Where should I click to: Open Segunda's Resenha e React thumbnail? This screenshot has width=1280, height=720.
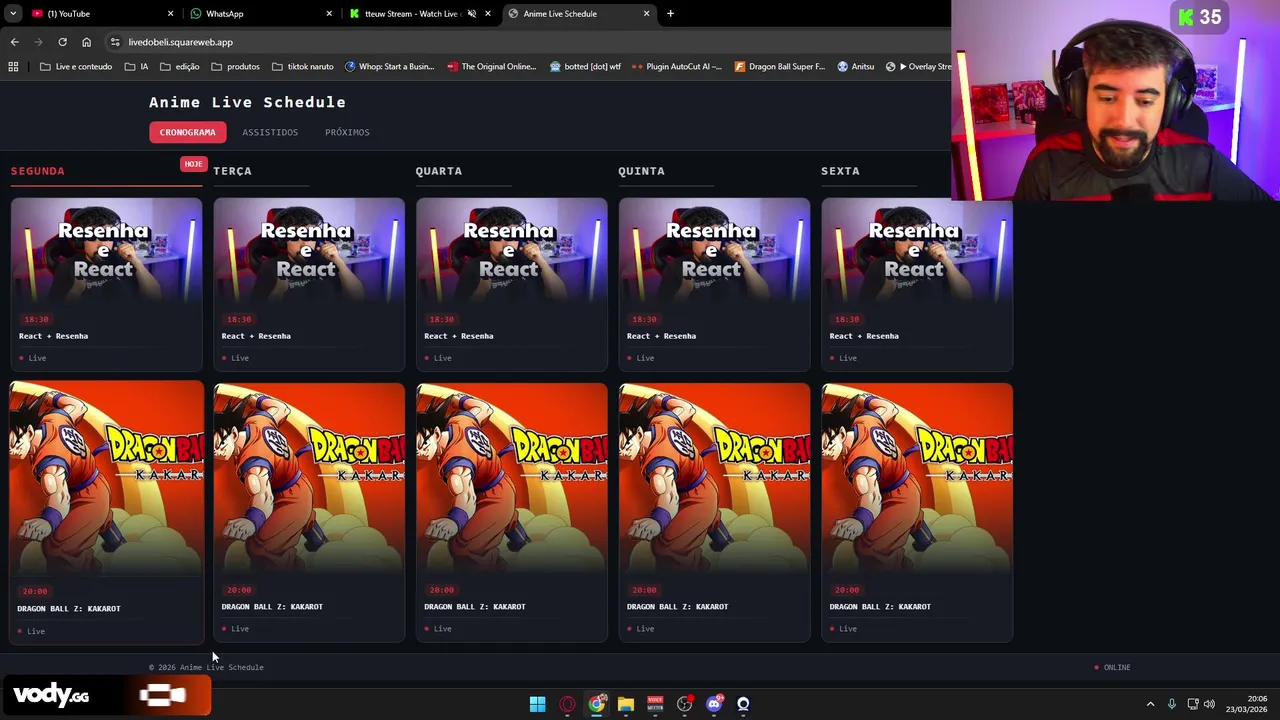click(x=107, y=252)
